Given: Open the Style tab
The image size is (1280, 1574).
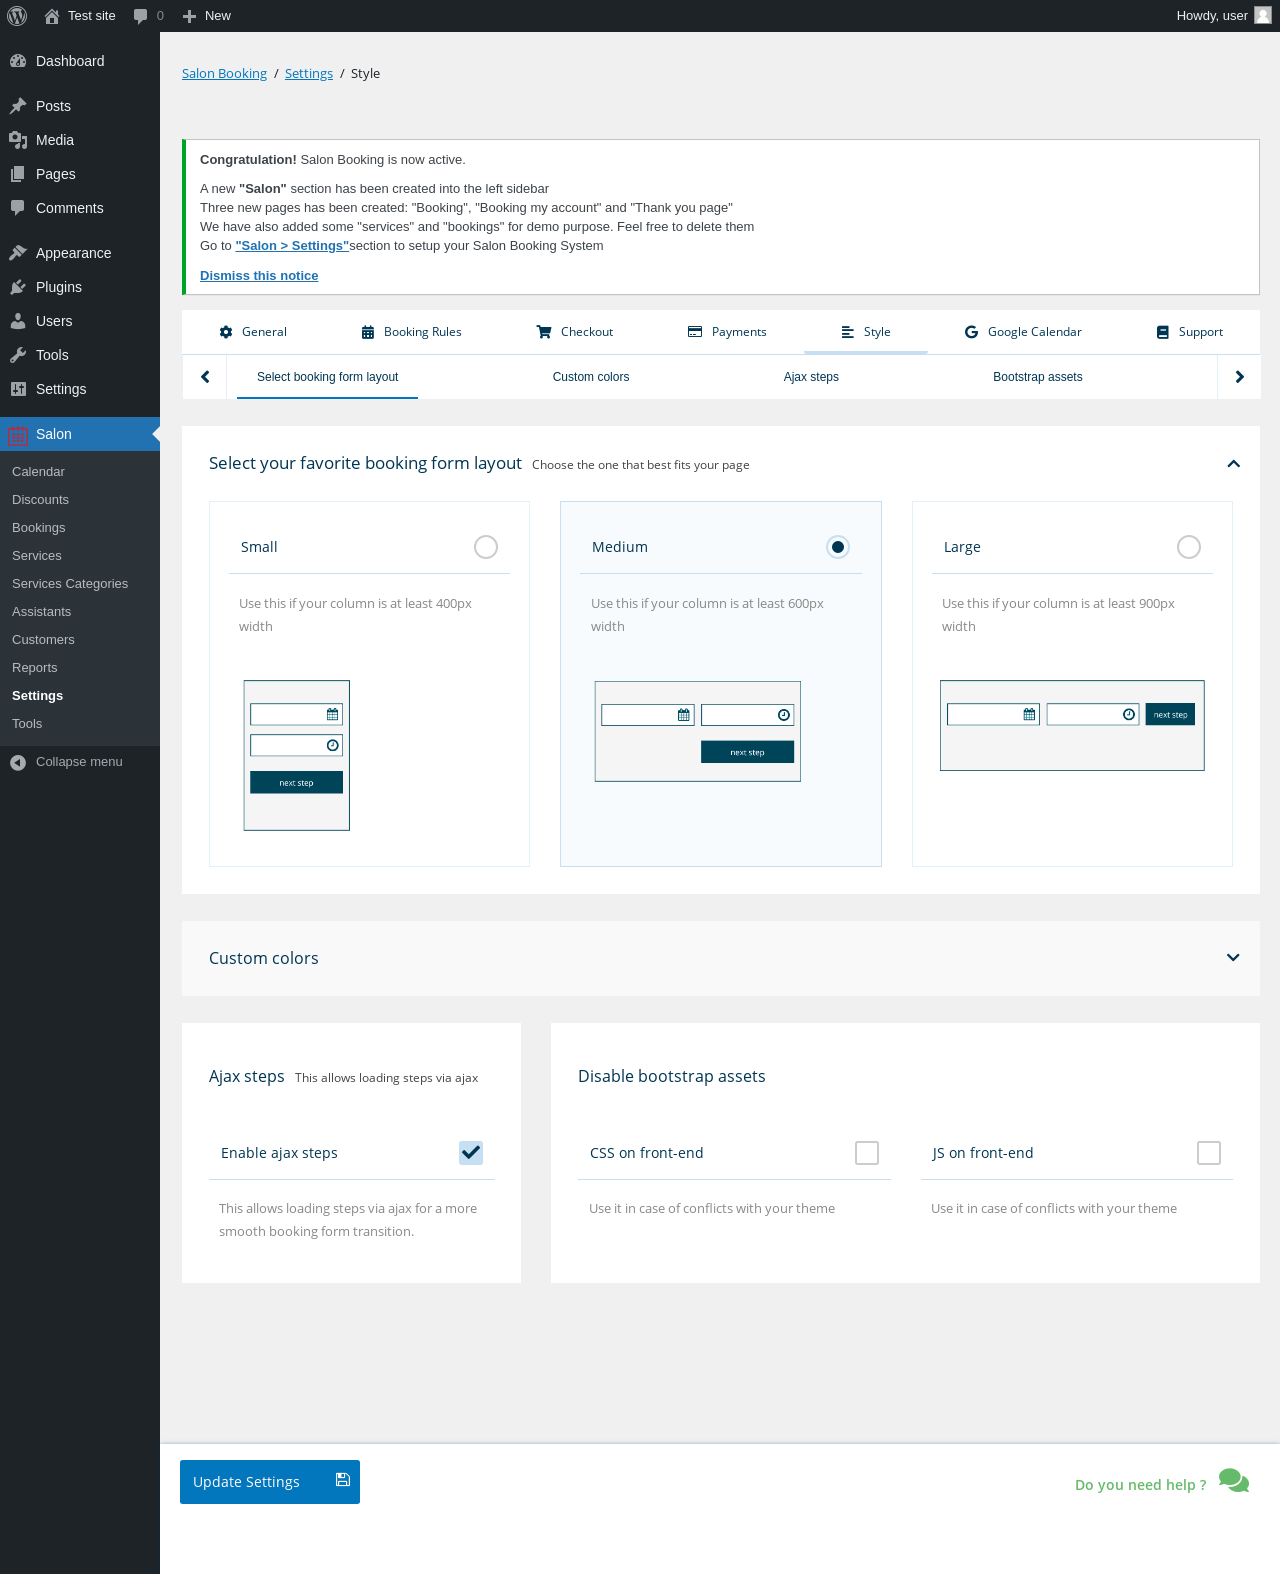Looking at the screenshot, I should click(x=866, y=332).
